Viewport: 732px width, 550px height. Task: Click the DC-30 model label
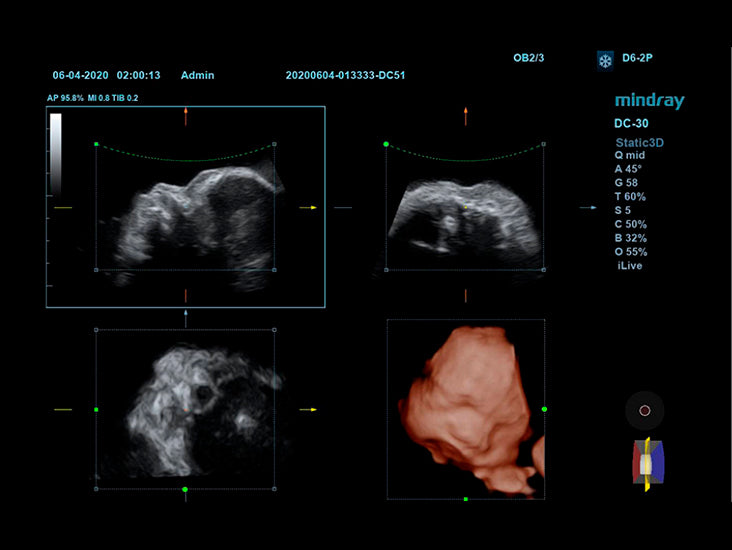pos(631,124)
